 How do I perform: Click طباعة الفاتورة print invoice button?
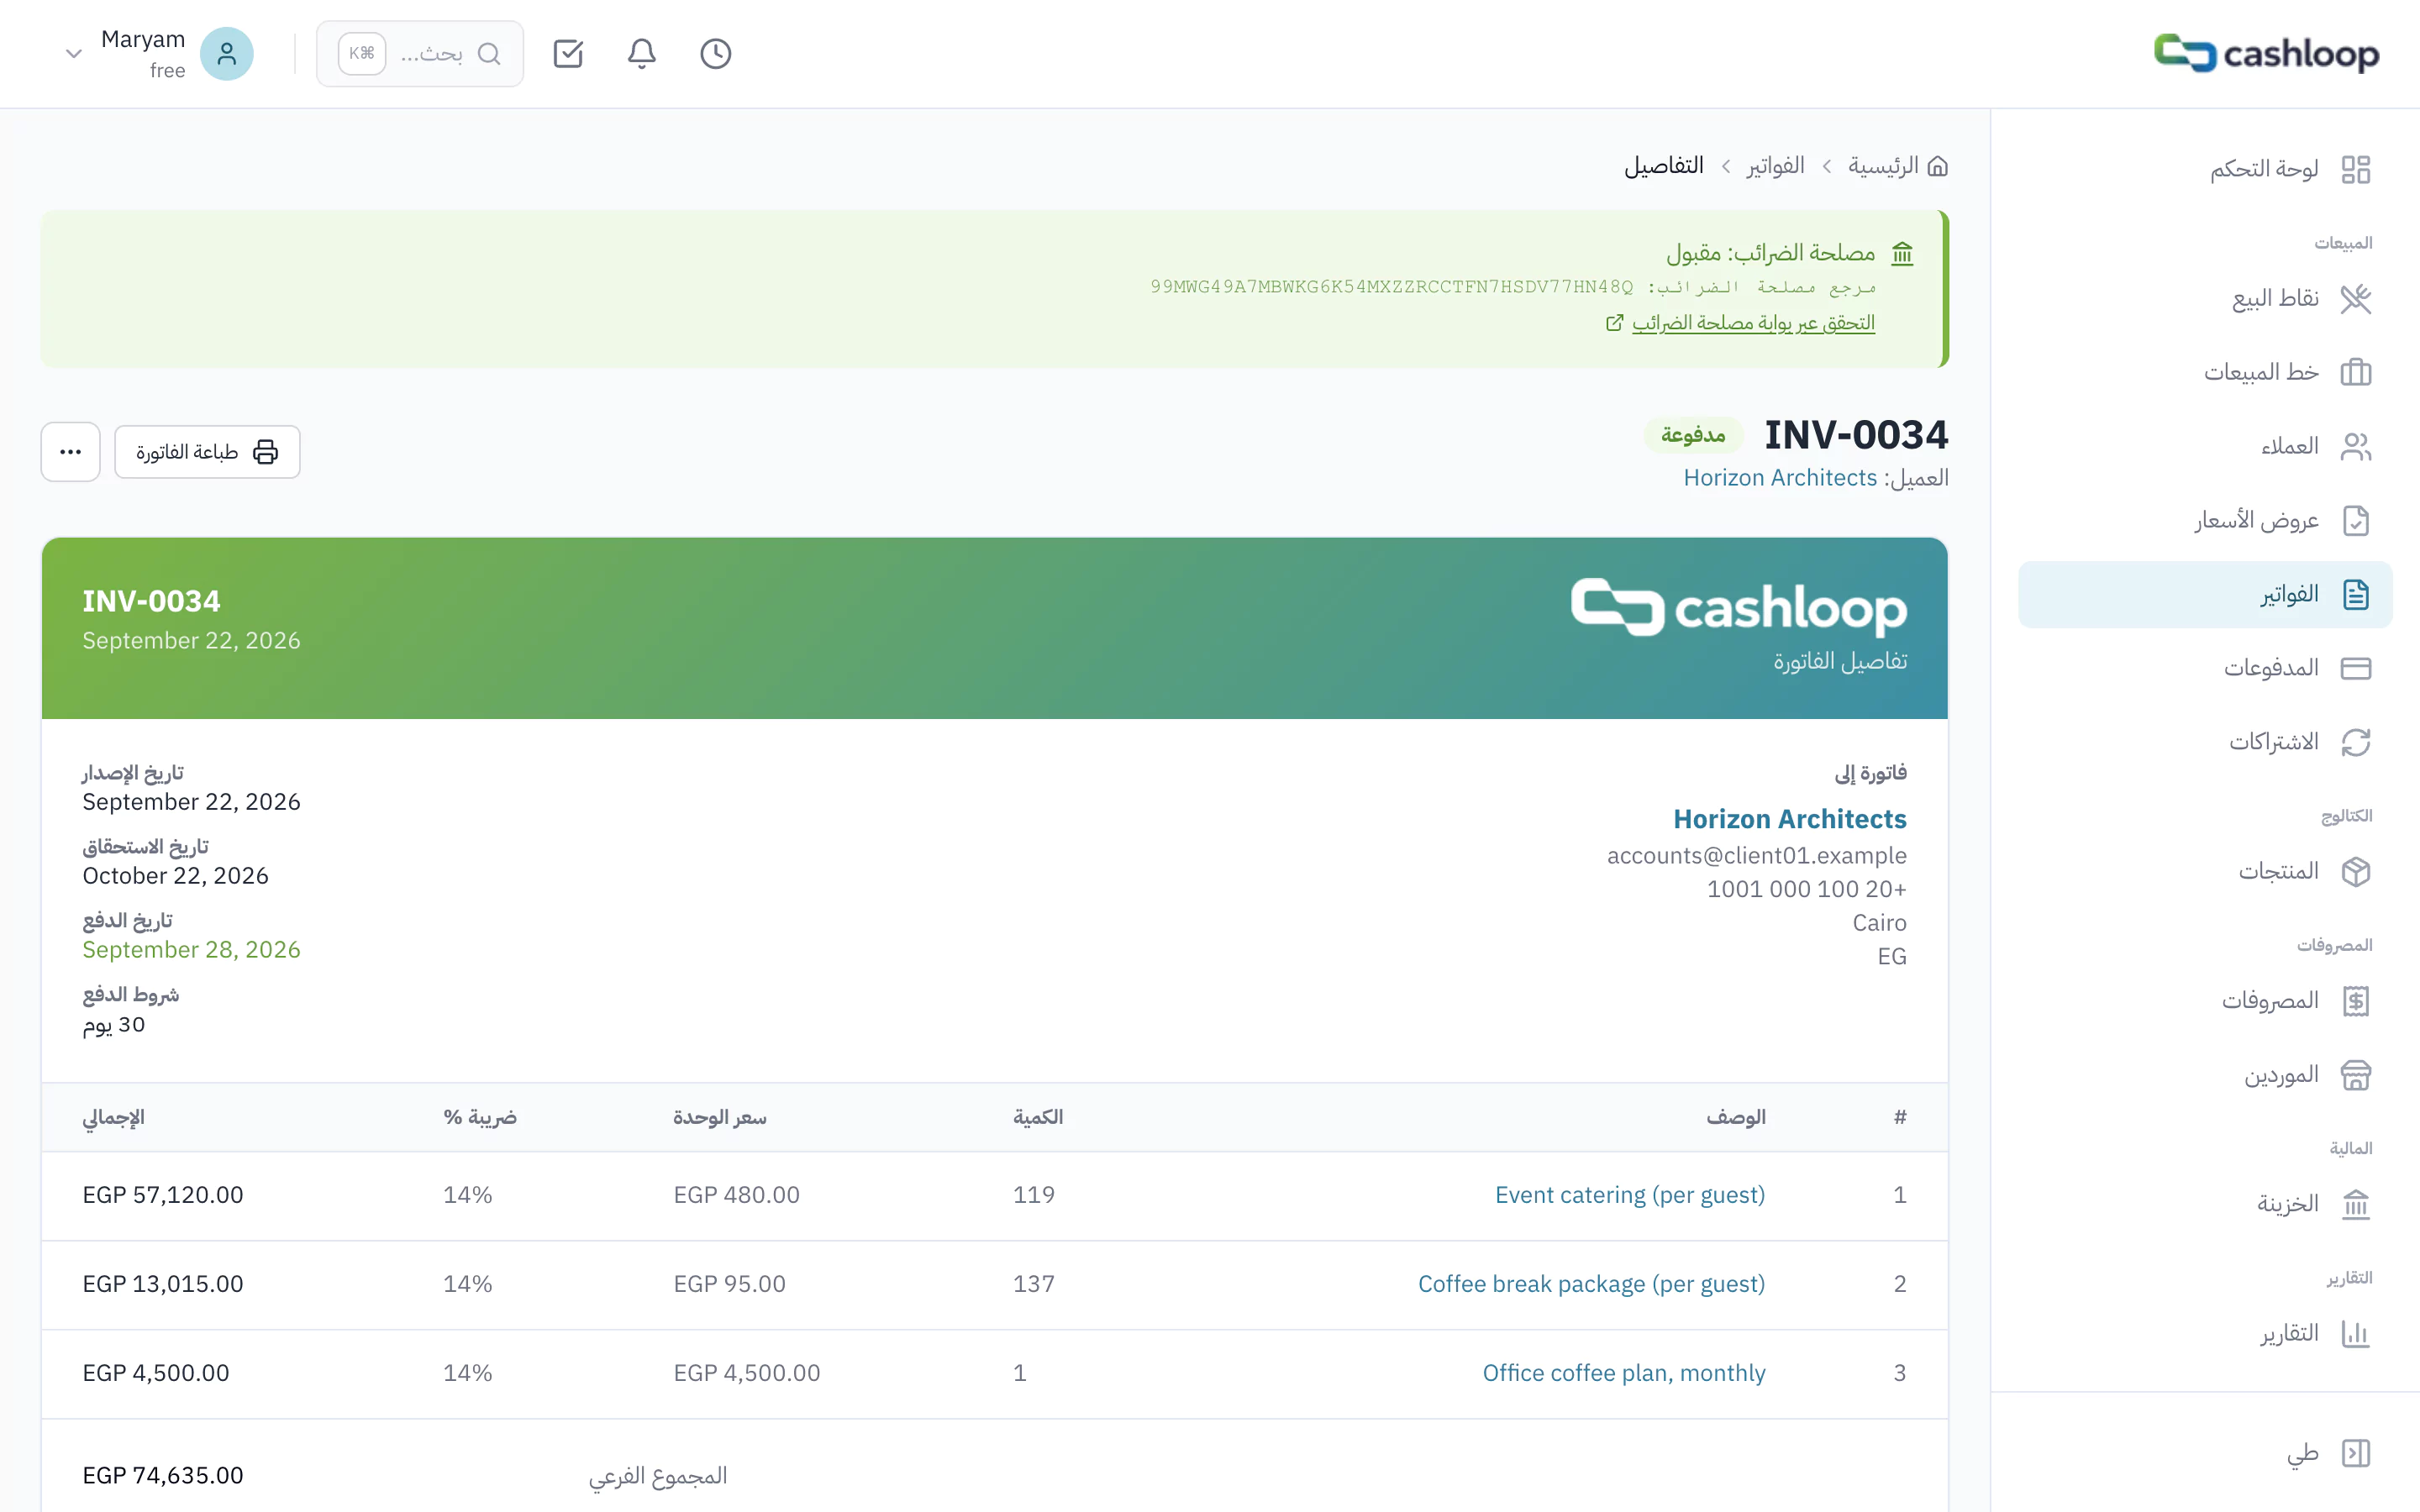pos(207,452)
